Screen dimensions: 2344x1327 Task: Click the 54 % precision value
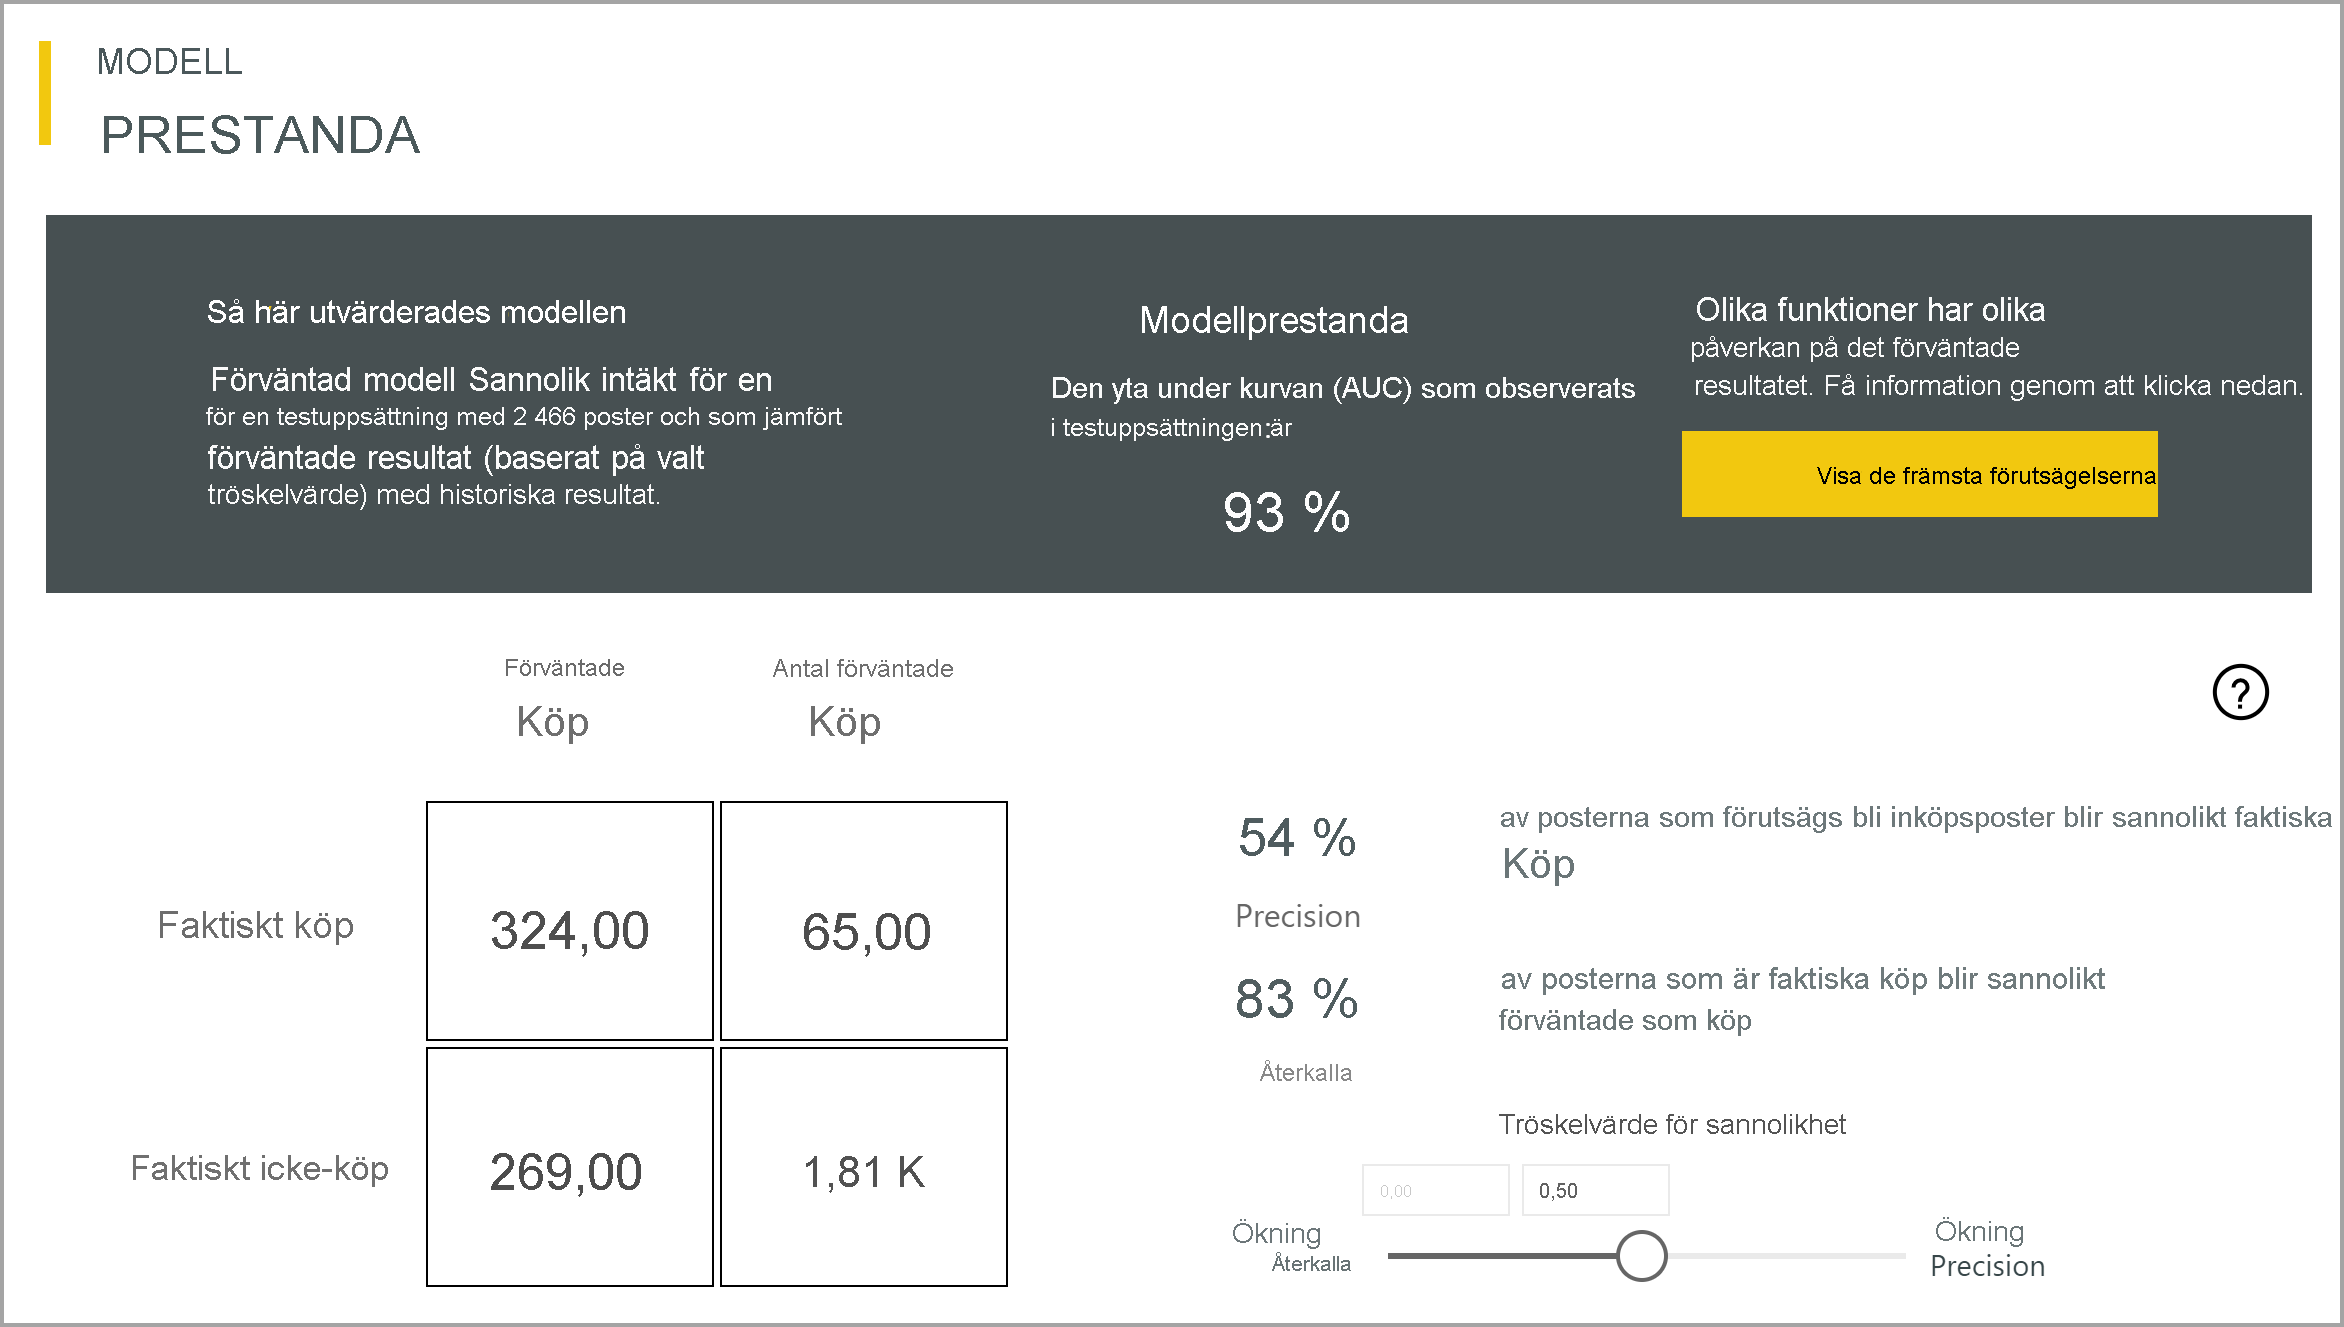click(1297, 837)
